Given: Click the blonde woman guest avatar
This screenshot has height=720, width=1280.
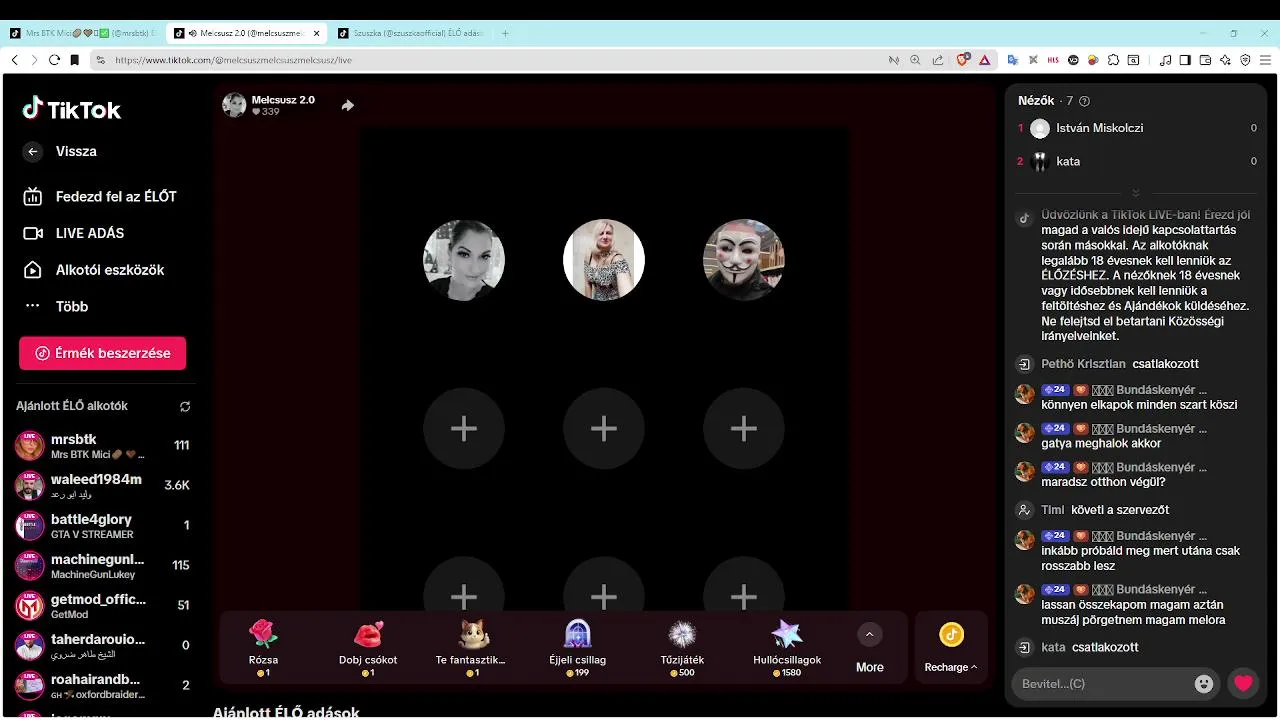Looking at the screenshot, I should pos(604,260).
